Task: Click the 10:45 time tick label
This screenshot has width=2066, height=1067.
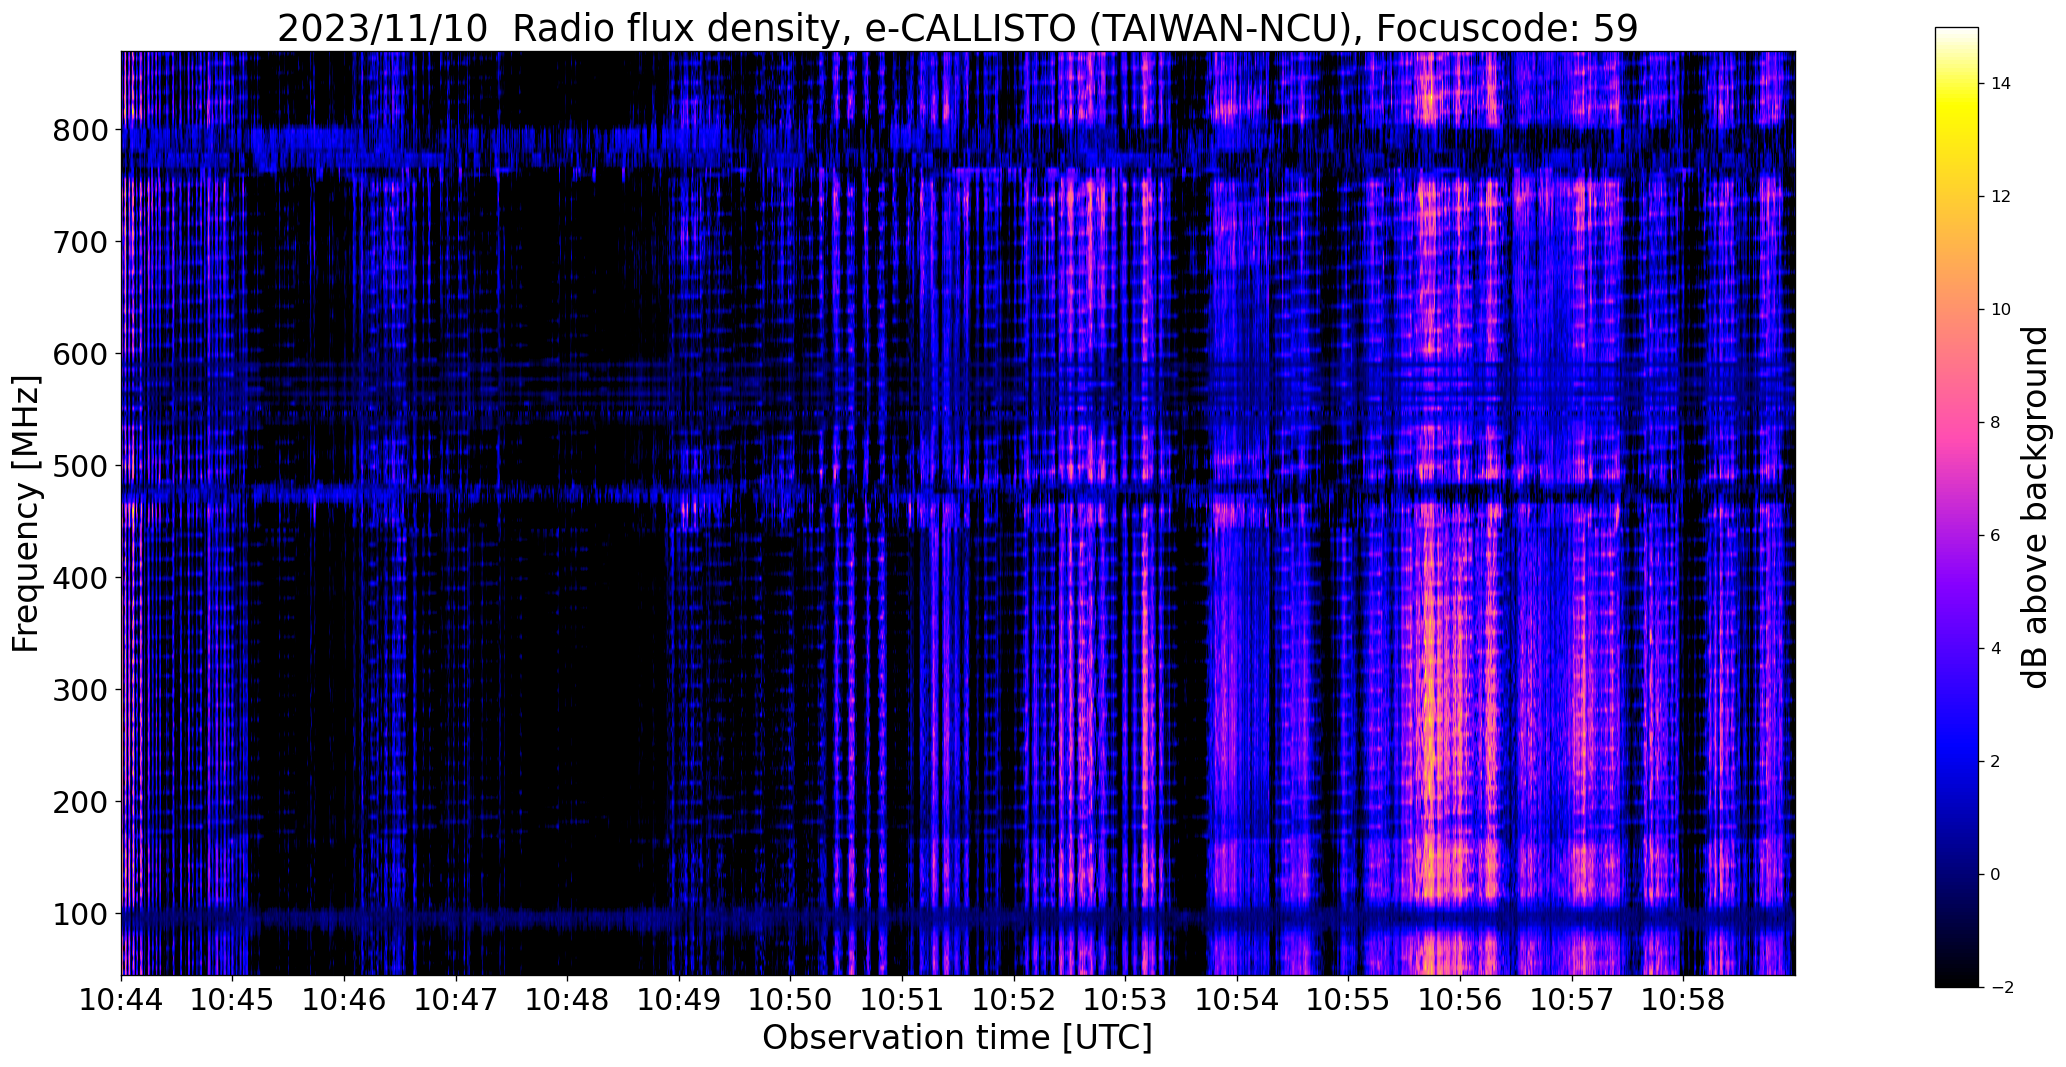Action: tap(233, 999)
